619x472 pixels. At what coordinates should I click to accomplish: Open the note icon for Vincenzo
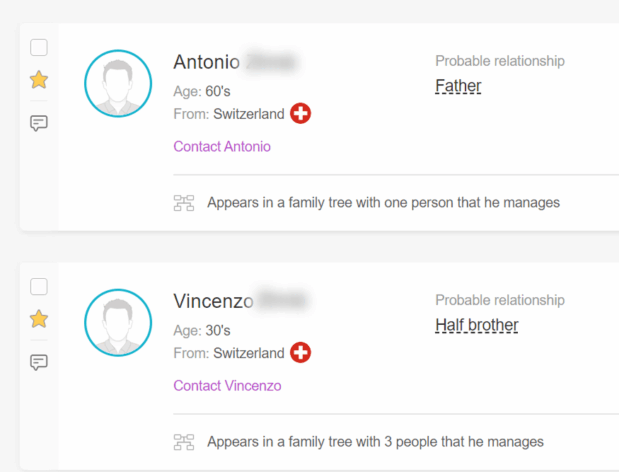(39, 362)
